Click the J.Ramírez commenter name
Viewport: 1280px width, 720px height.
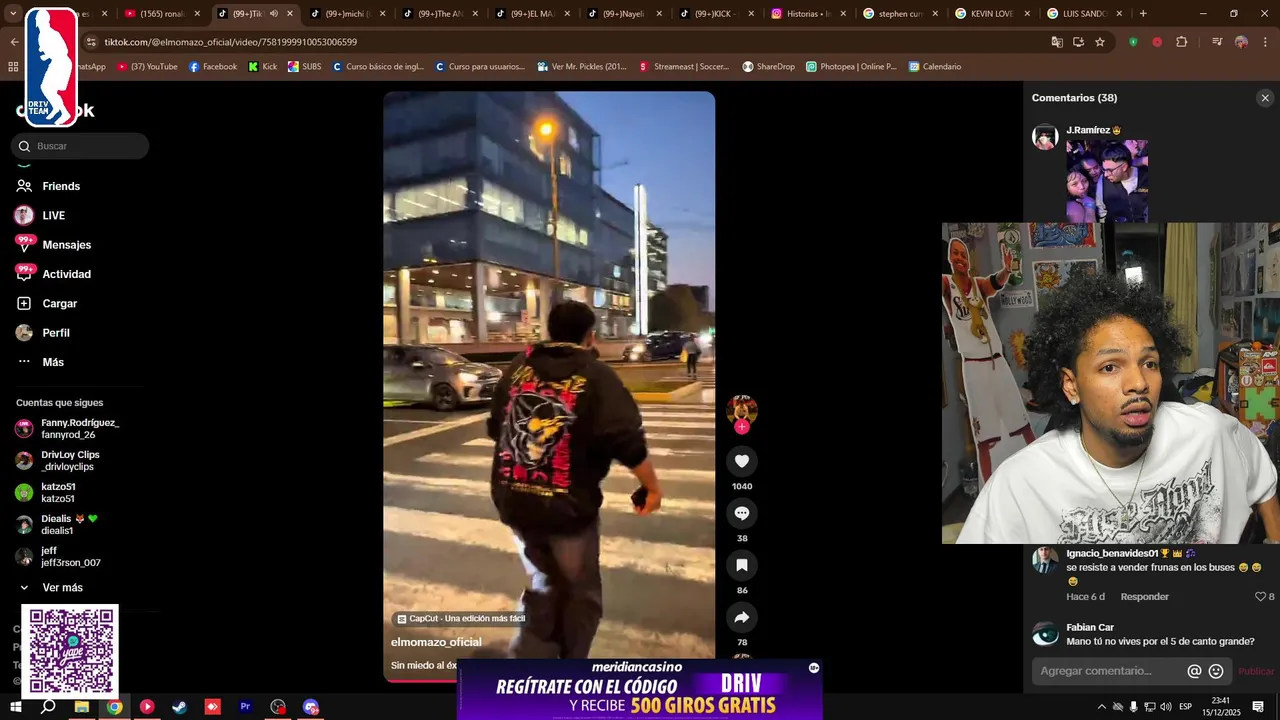[x=1088, y=130]
